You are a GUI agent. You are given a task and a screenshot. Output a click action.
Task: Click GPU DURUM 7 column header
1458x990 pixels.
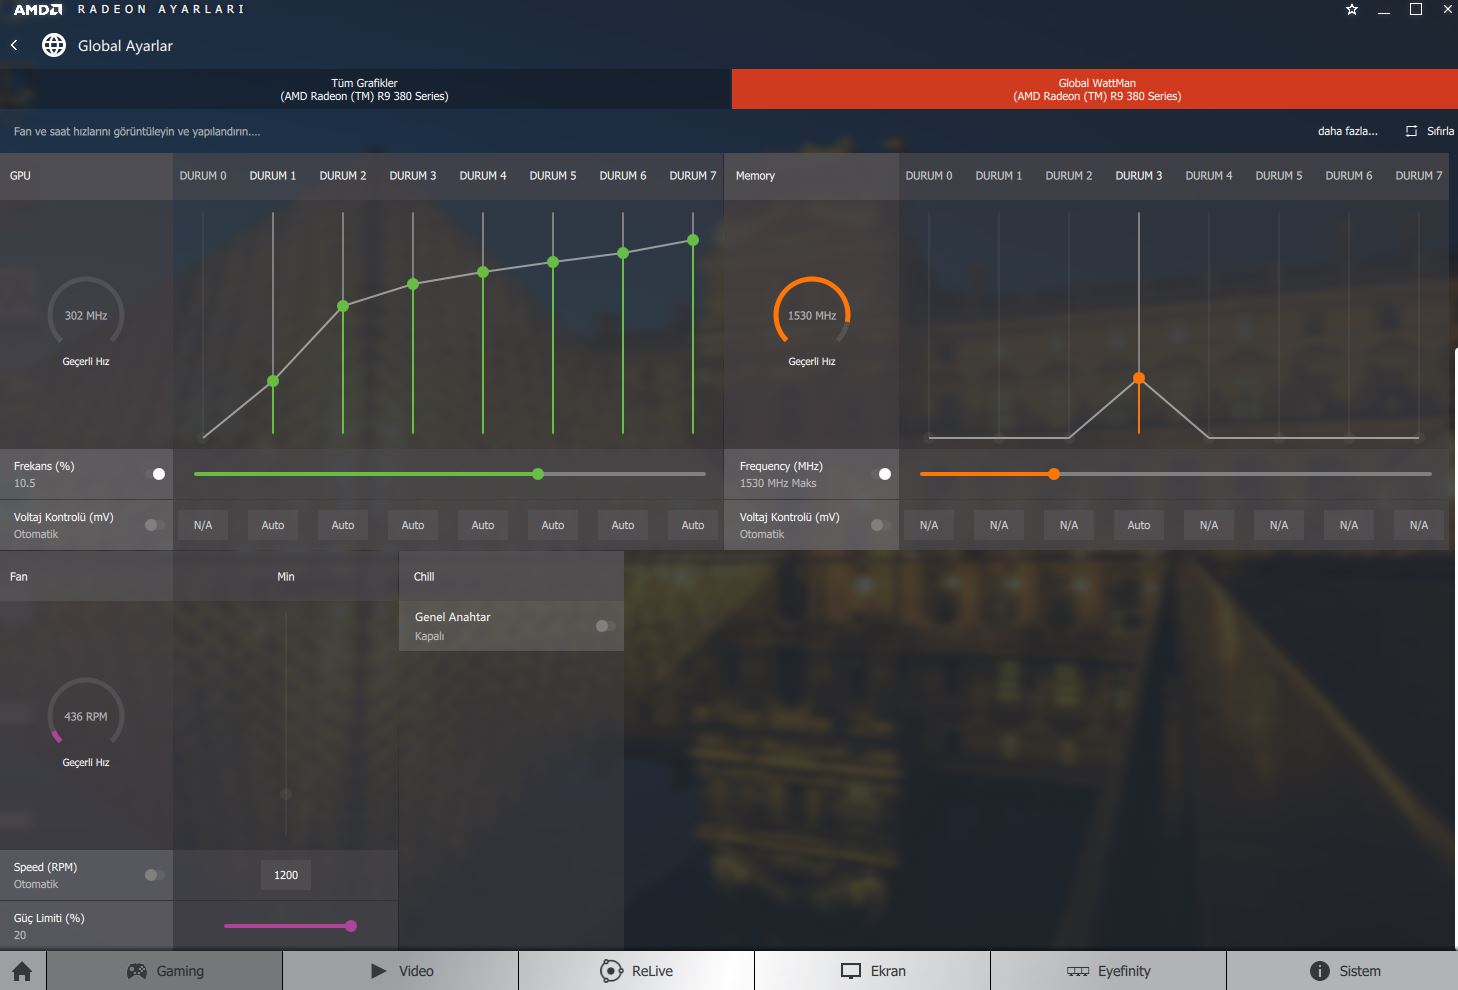(x=693, y=175)
